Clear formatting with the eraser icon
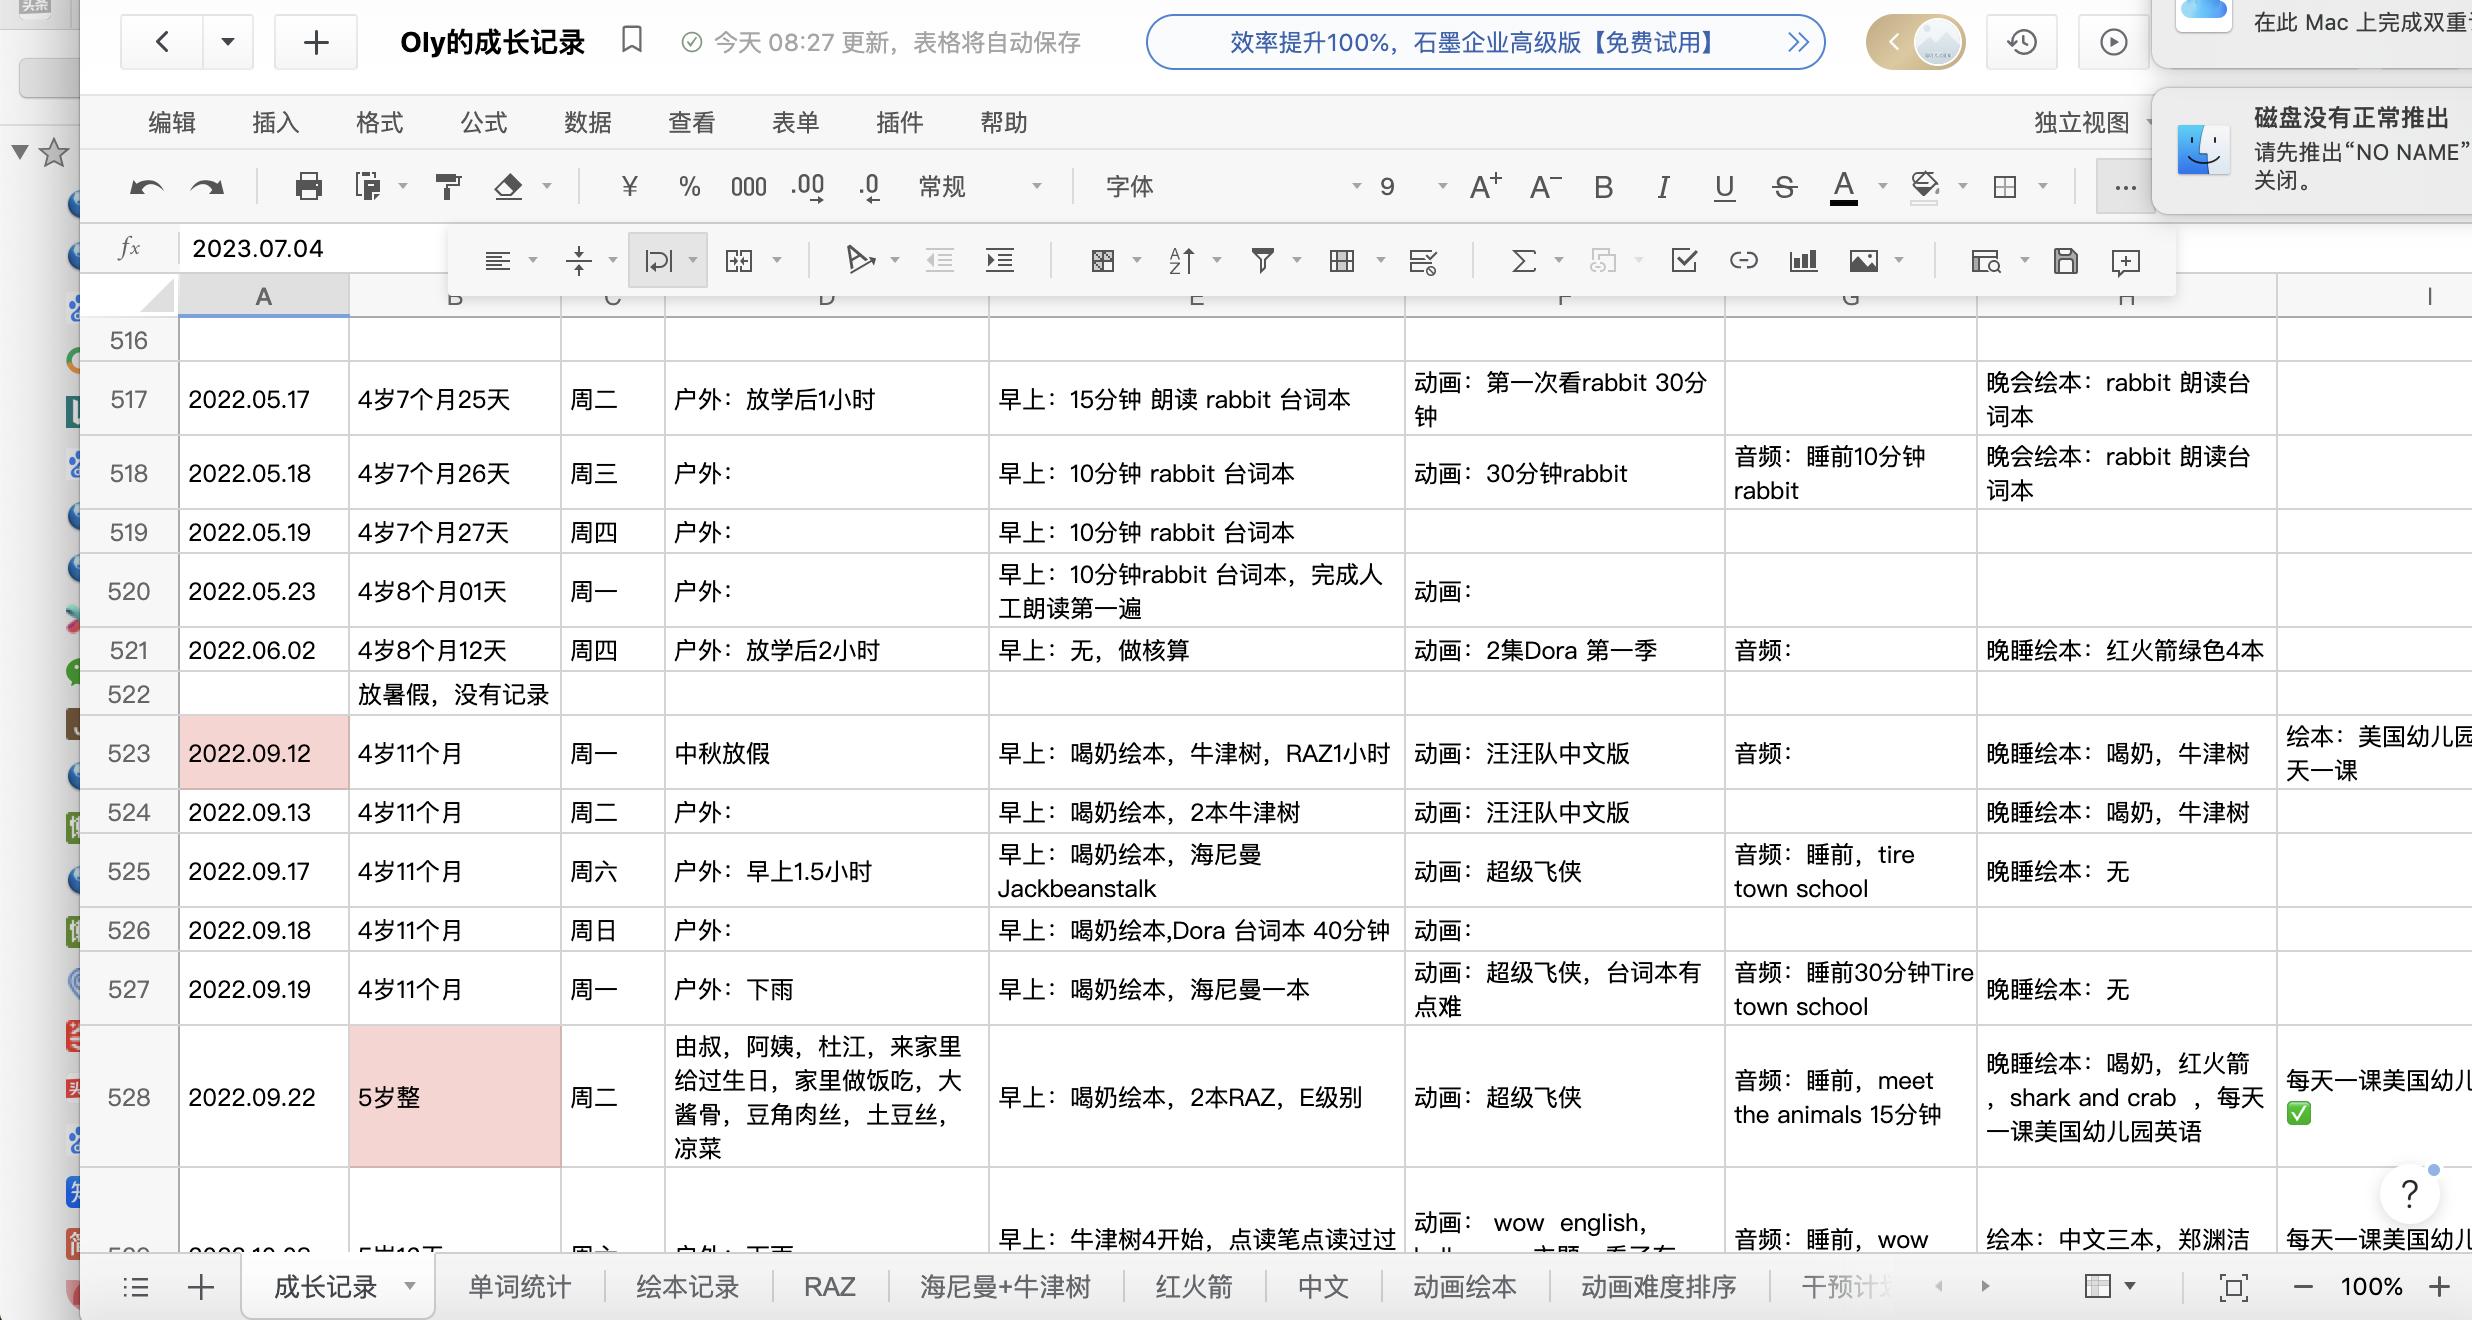2472x1320 pixels. click(509, 186)
